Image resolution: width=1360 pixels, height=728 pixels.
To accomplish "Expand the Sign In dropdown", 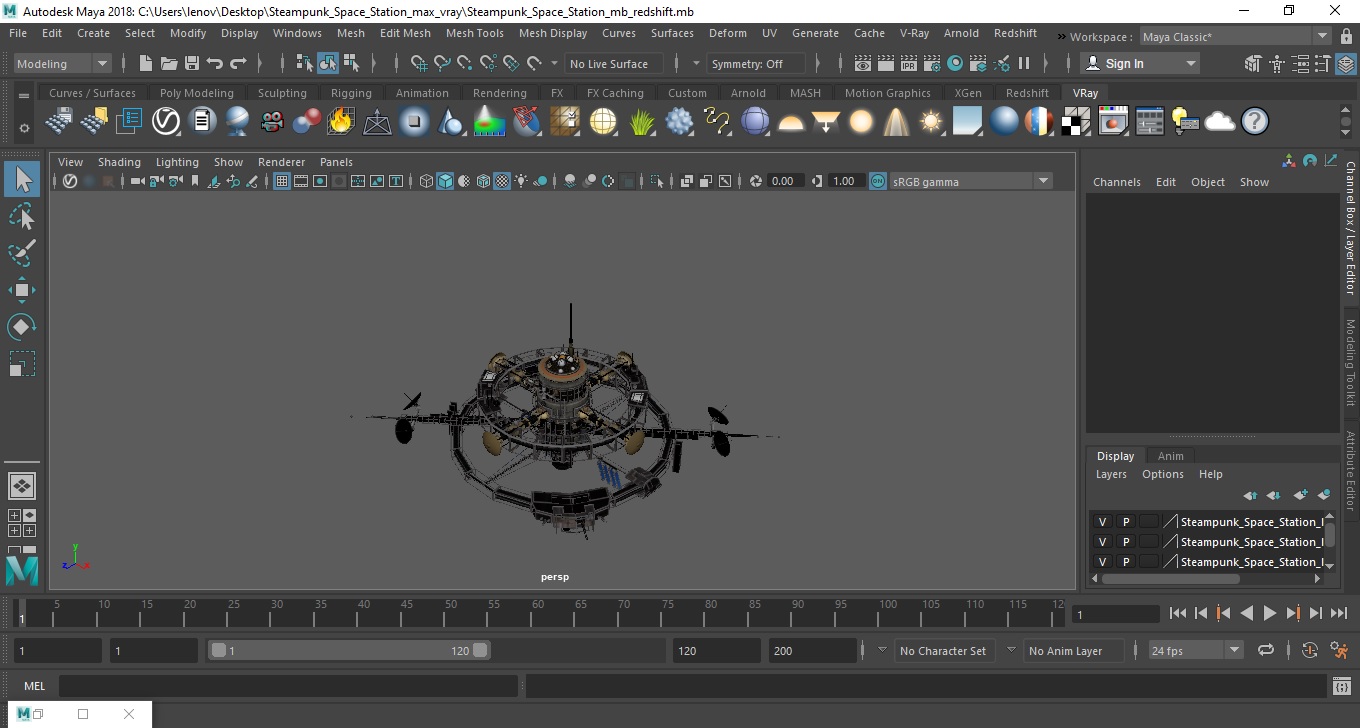I will coord(1140,63).
